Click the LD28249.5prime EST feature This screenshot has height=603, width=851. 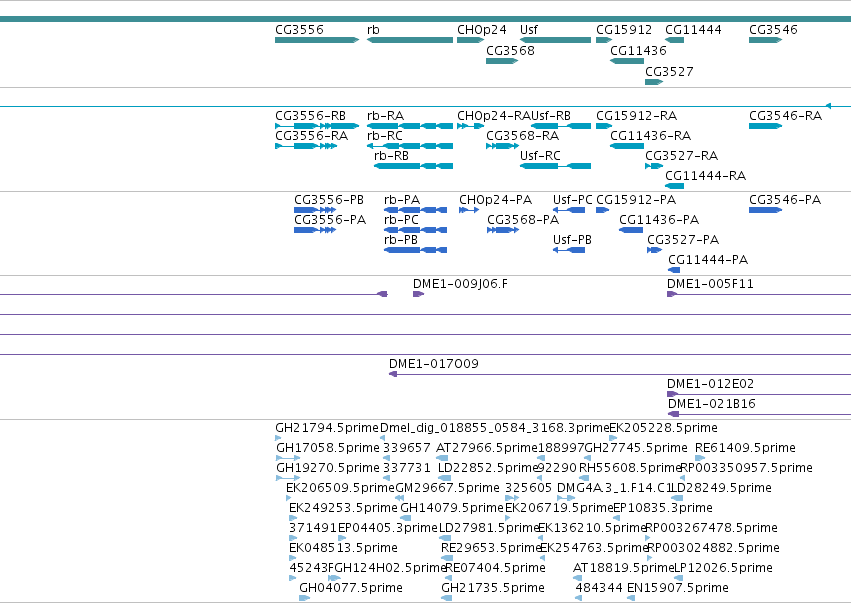point(677,498)
